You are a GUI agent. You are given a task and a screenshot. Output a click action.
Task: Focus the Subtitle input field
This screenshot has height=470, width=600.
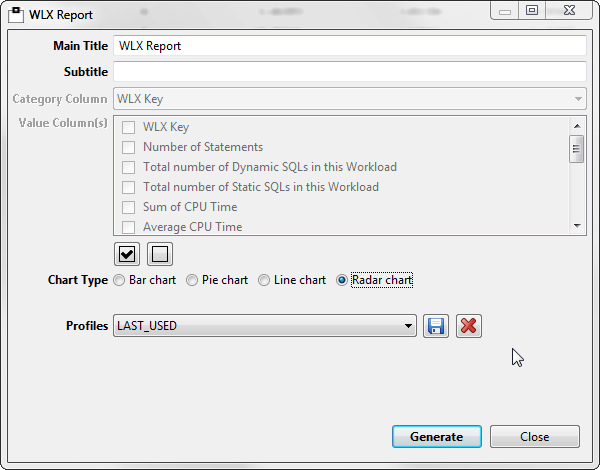point(348,72)
